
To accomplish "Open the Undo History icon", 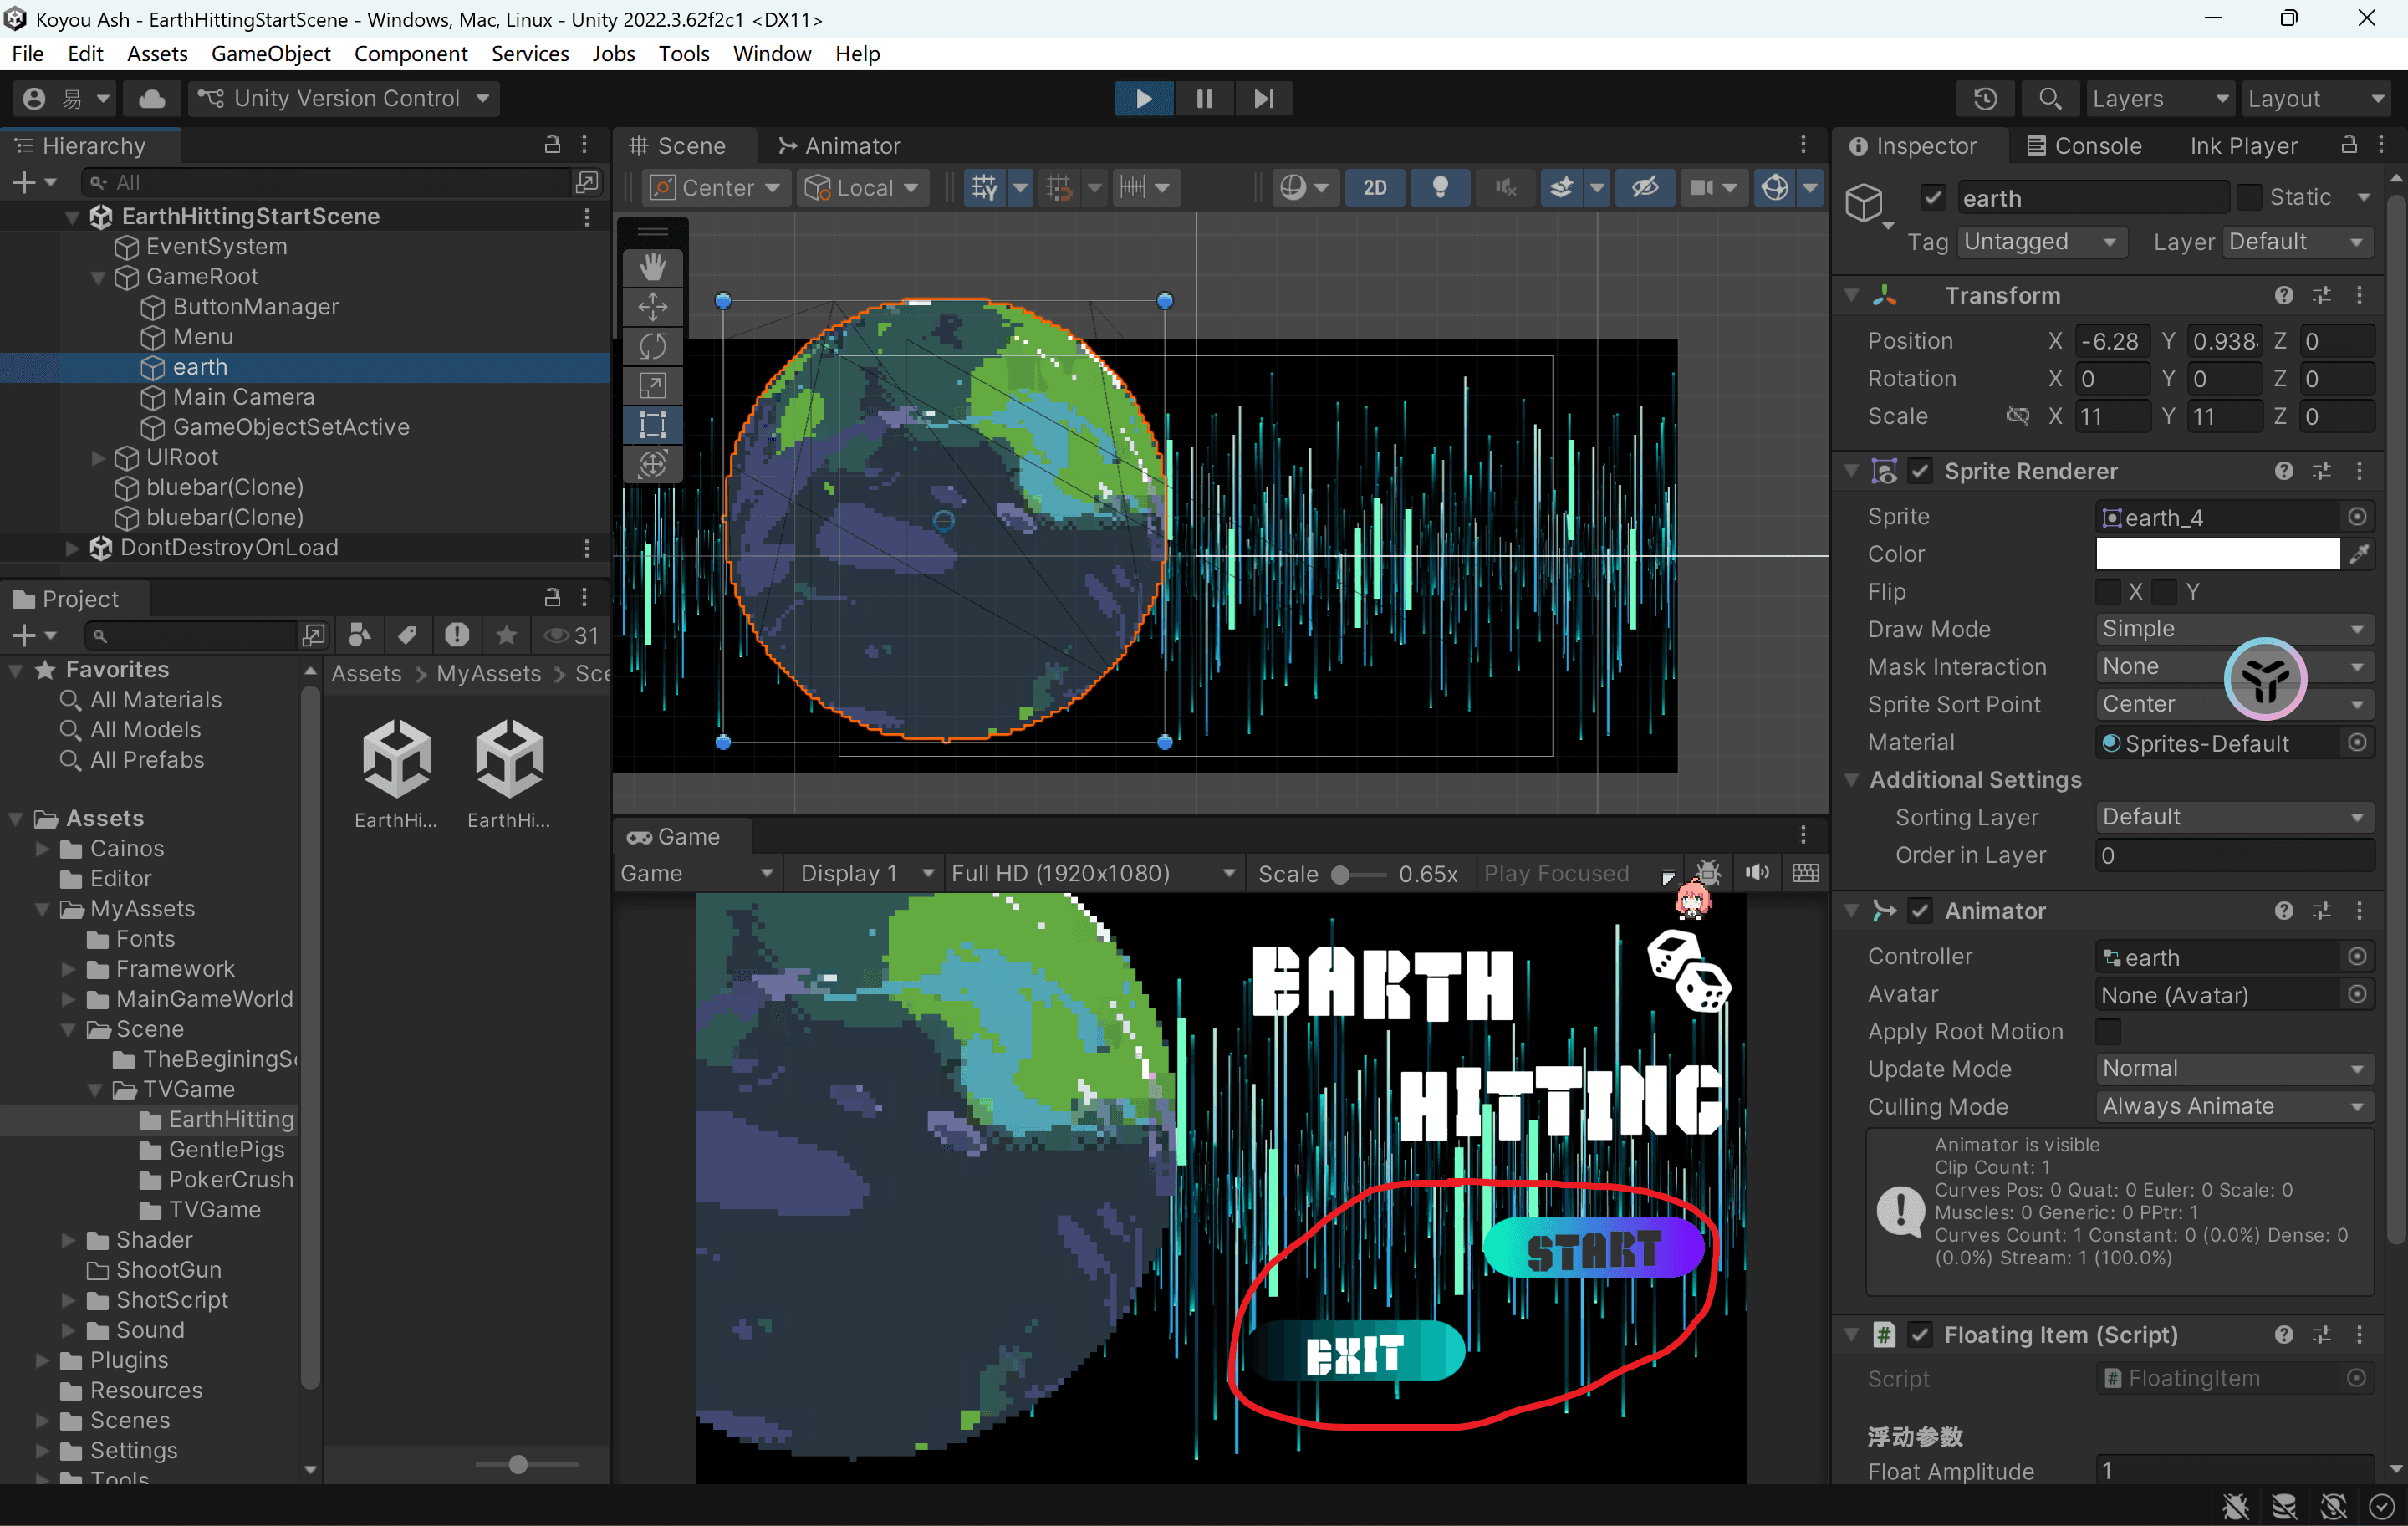I will pos(1985,98).
